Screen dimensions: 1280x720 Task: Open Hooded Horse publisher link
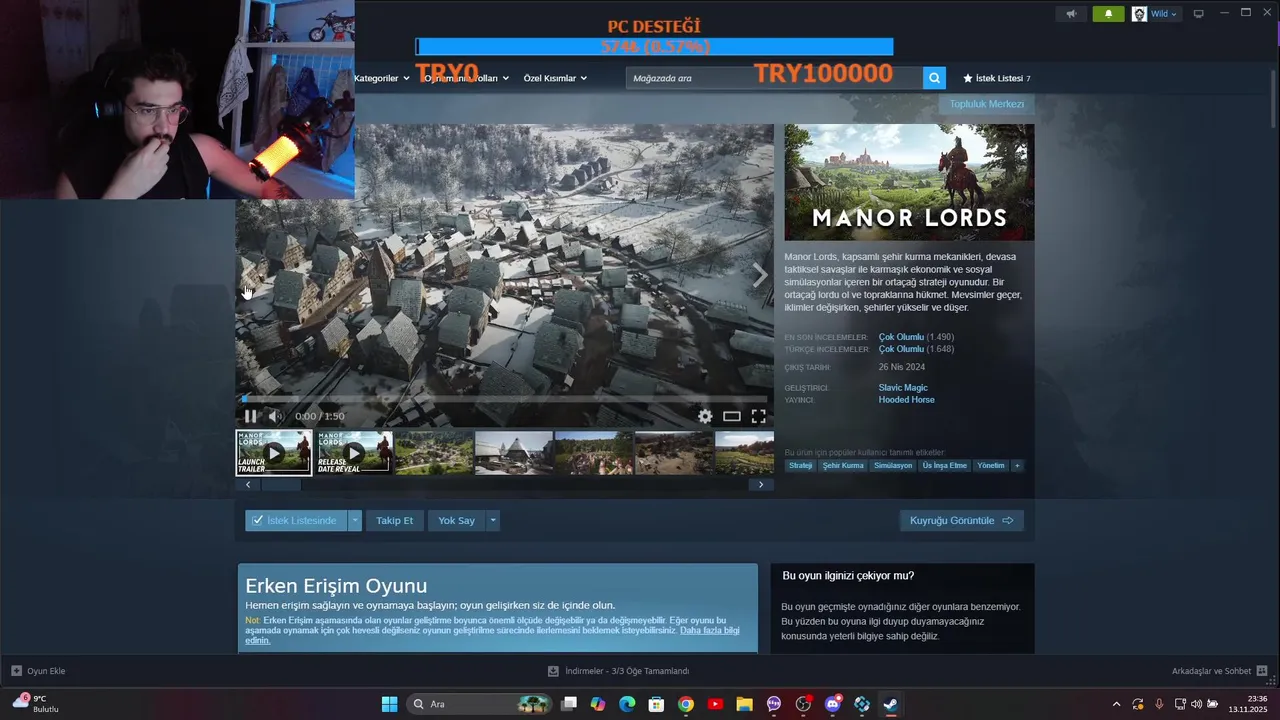point(906,400)
